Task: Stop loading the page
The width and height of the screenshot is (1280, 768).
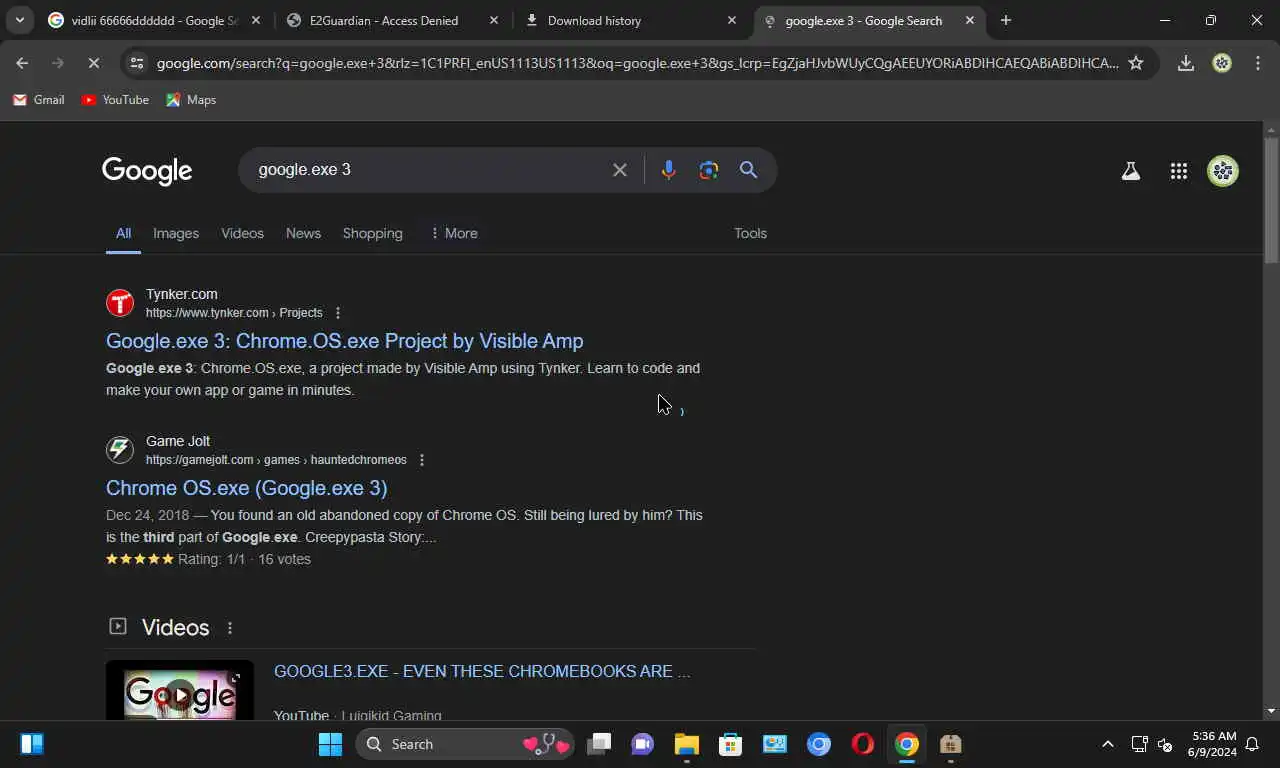Action: pyautogui.click(x=93, y=63)
